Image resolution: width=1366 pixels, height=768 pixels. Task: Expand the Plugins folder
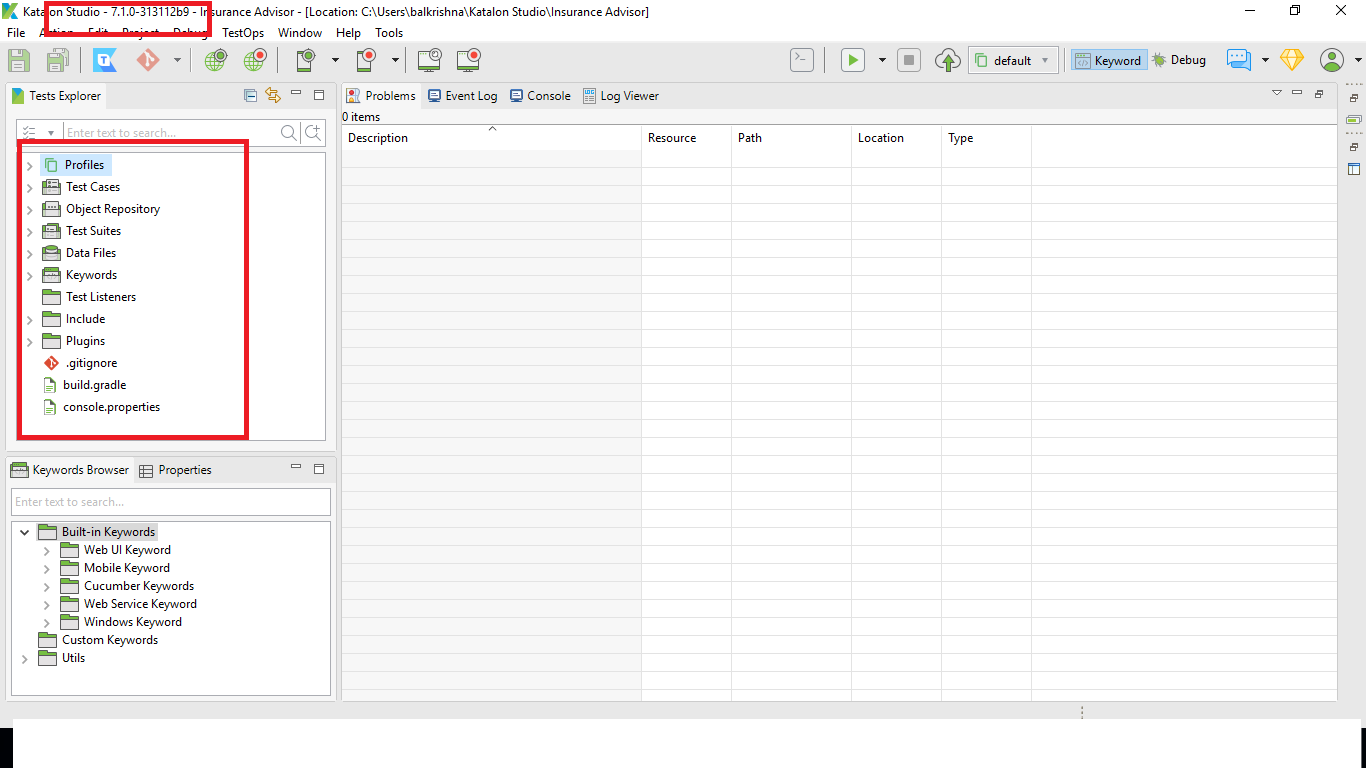pos(30,341)
